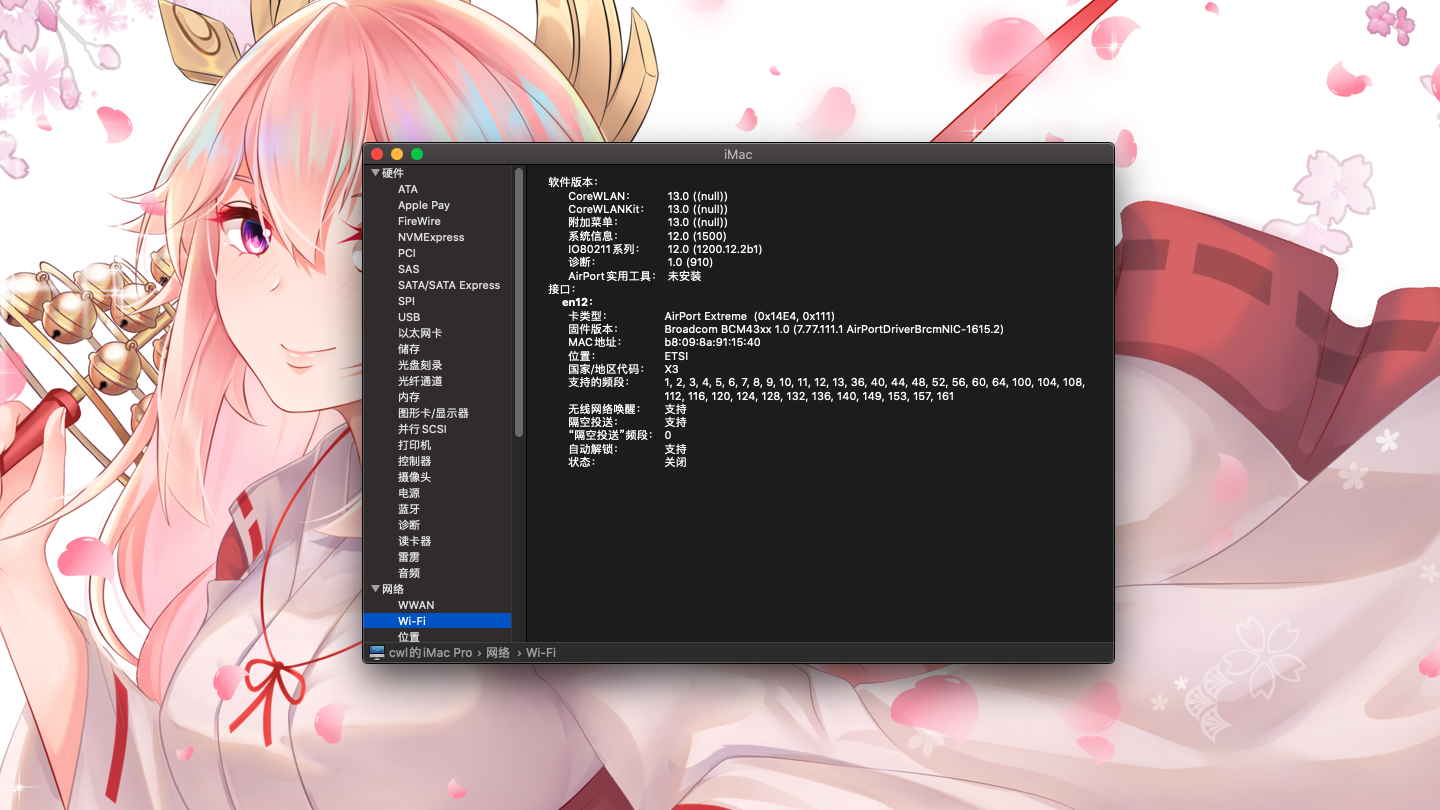Viewport: 1440px width, 810px height.
Task: Click the en12 interface heading
Action: 577,302
